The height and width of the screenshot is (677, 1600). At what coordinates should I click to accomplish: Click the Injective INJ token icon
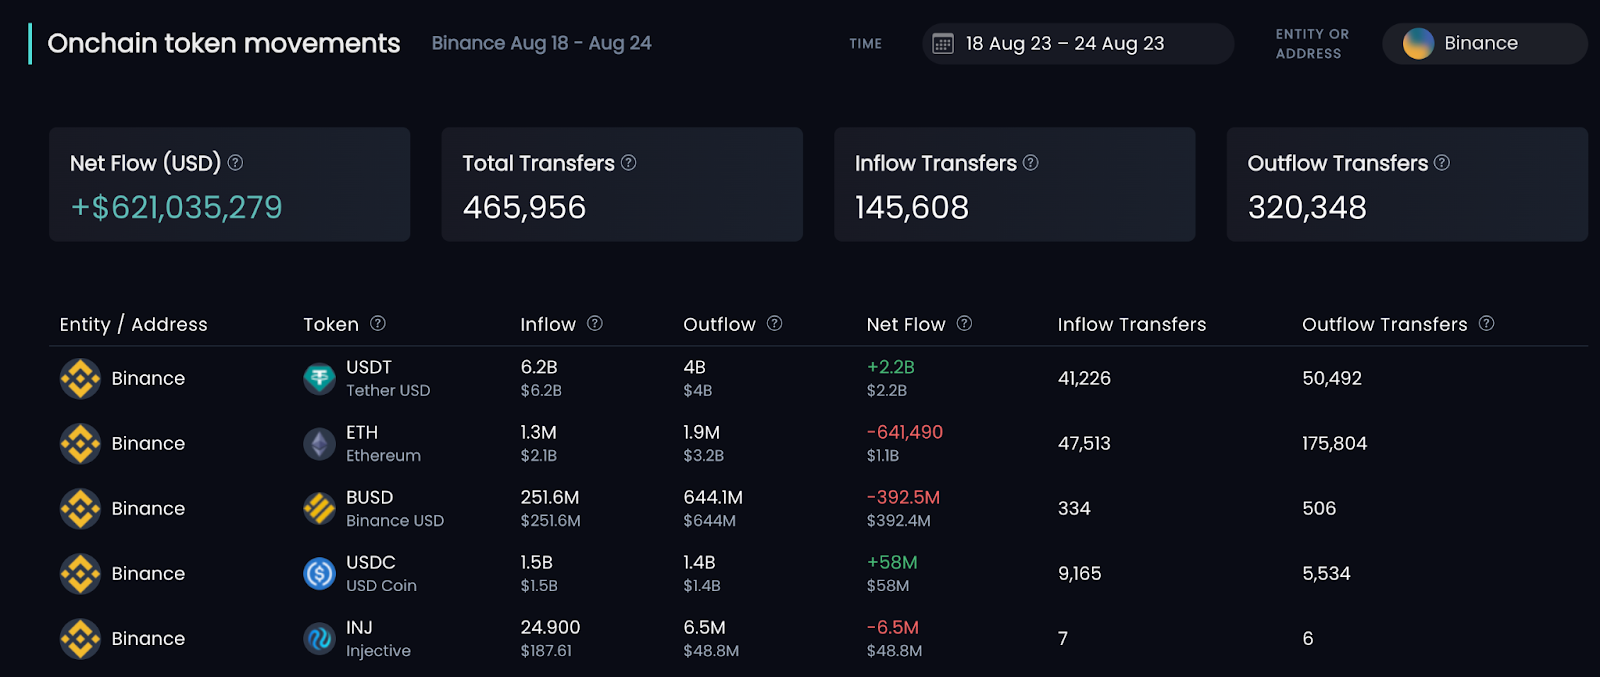[319, 639]
